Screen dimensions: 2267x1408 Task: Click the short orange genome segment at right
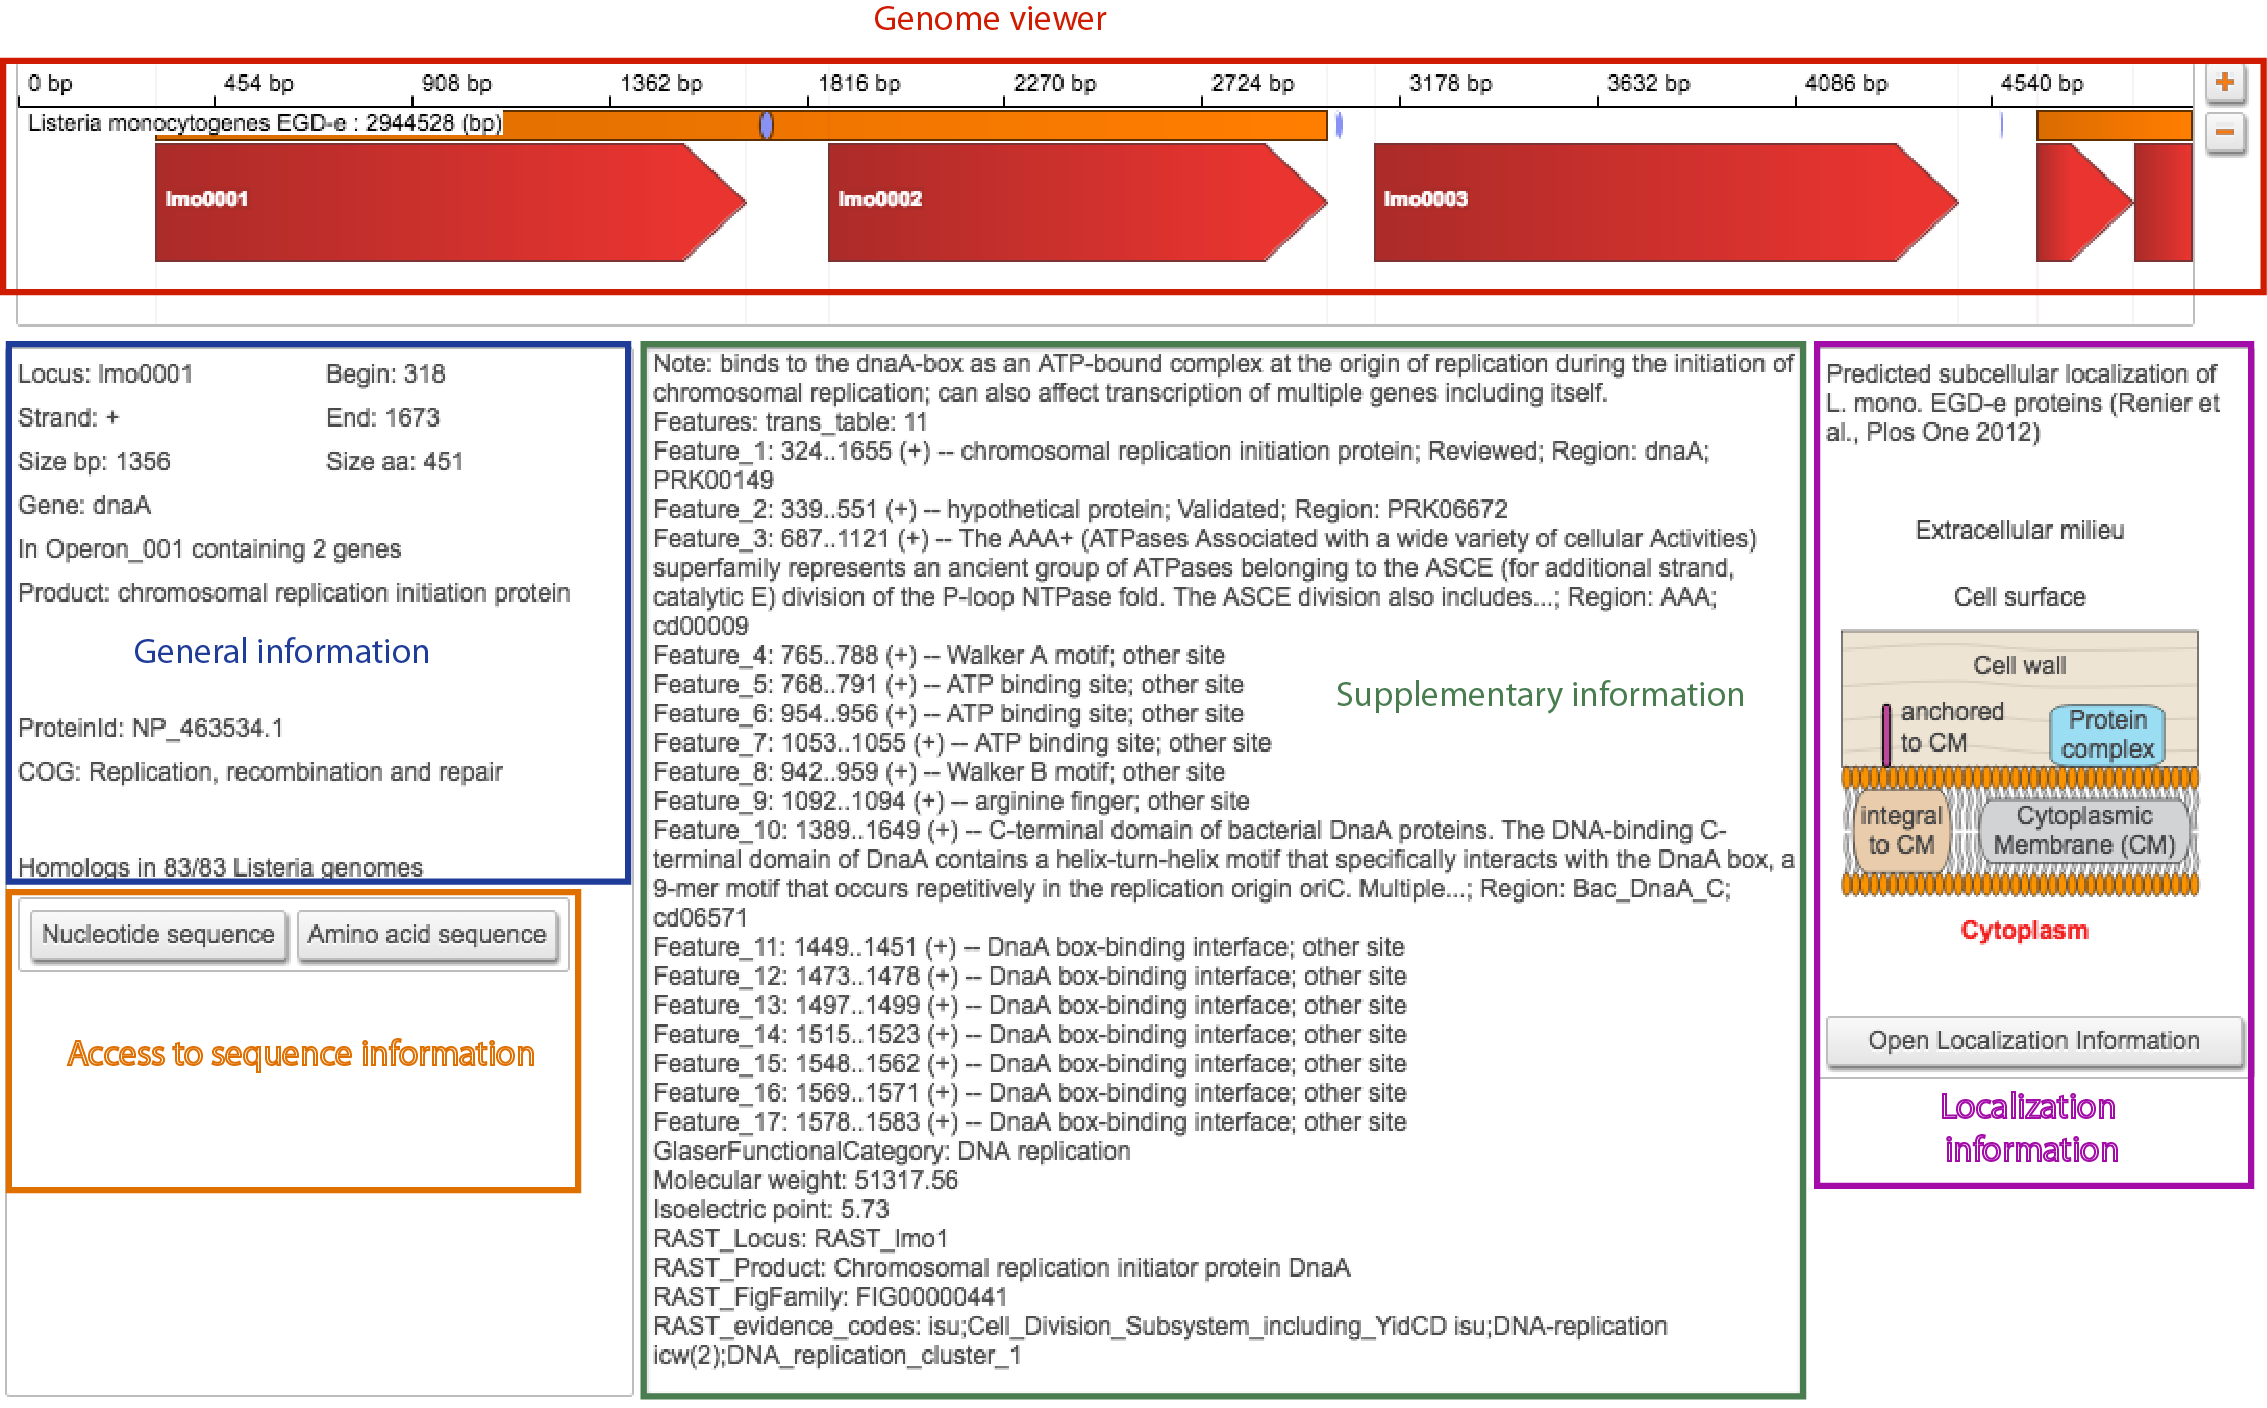coord(2114,125)
